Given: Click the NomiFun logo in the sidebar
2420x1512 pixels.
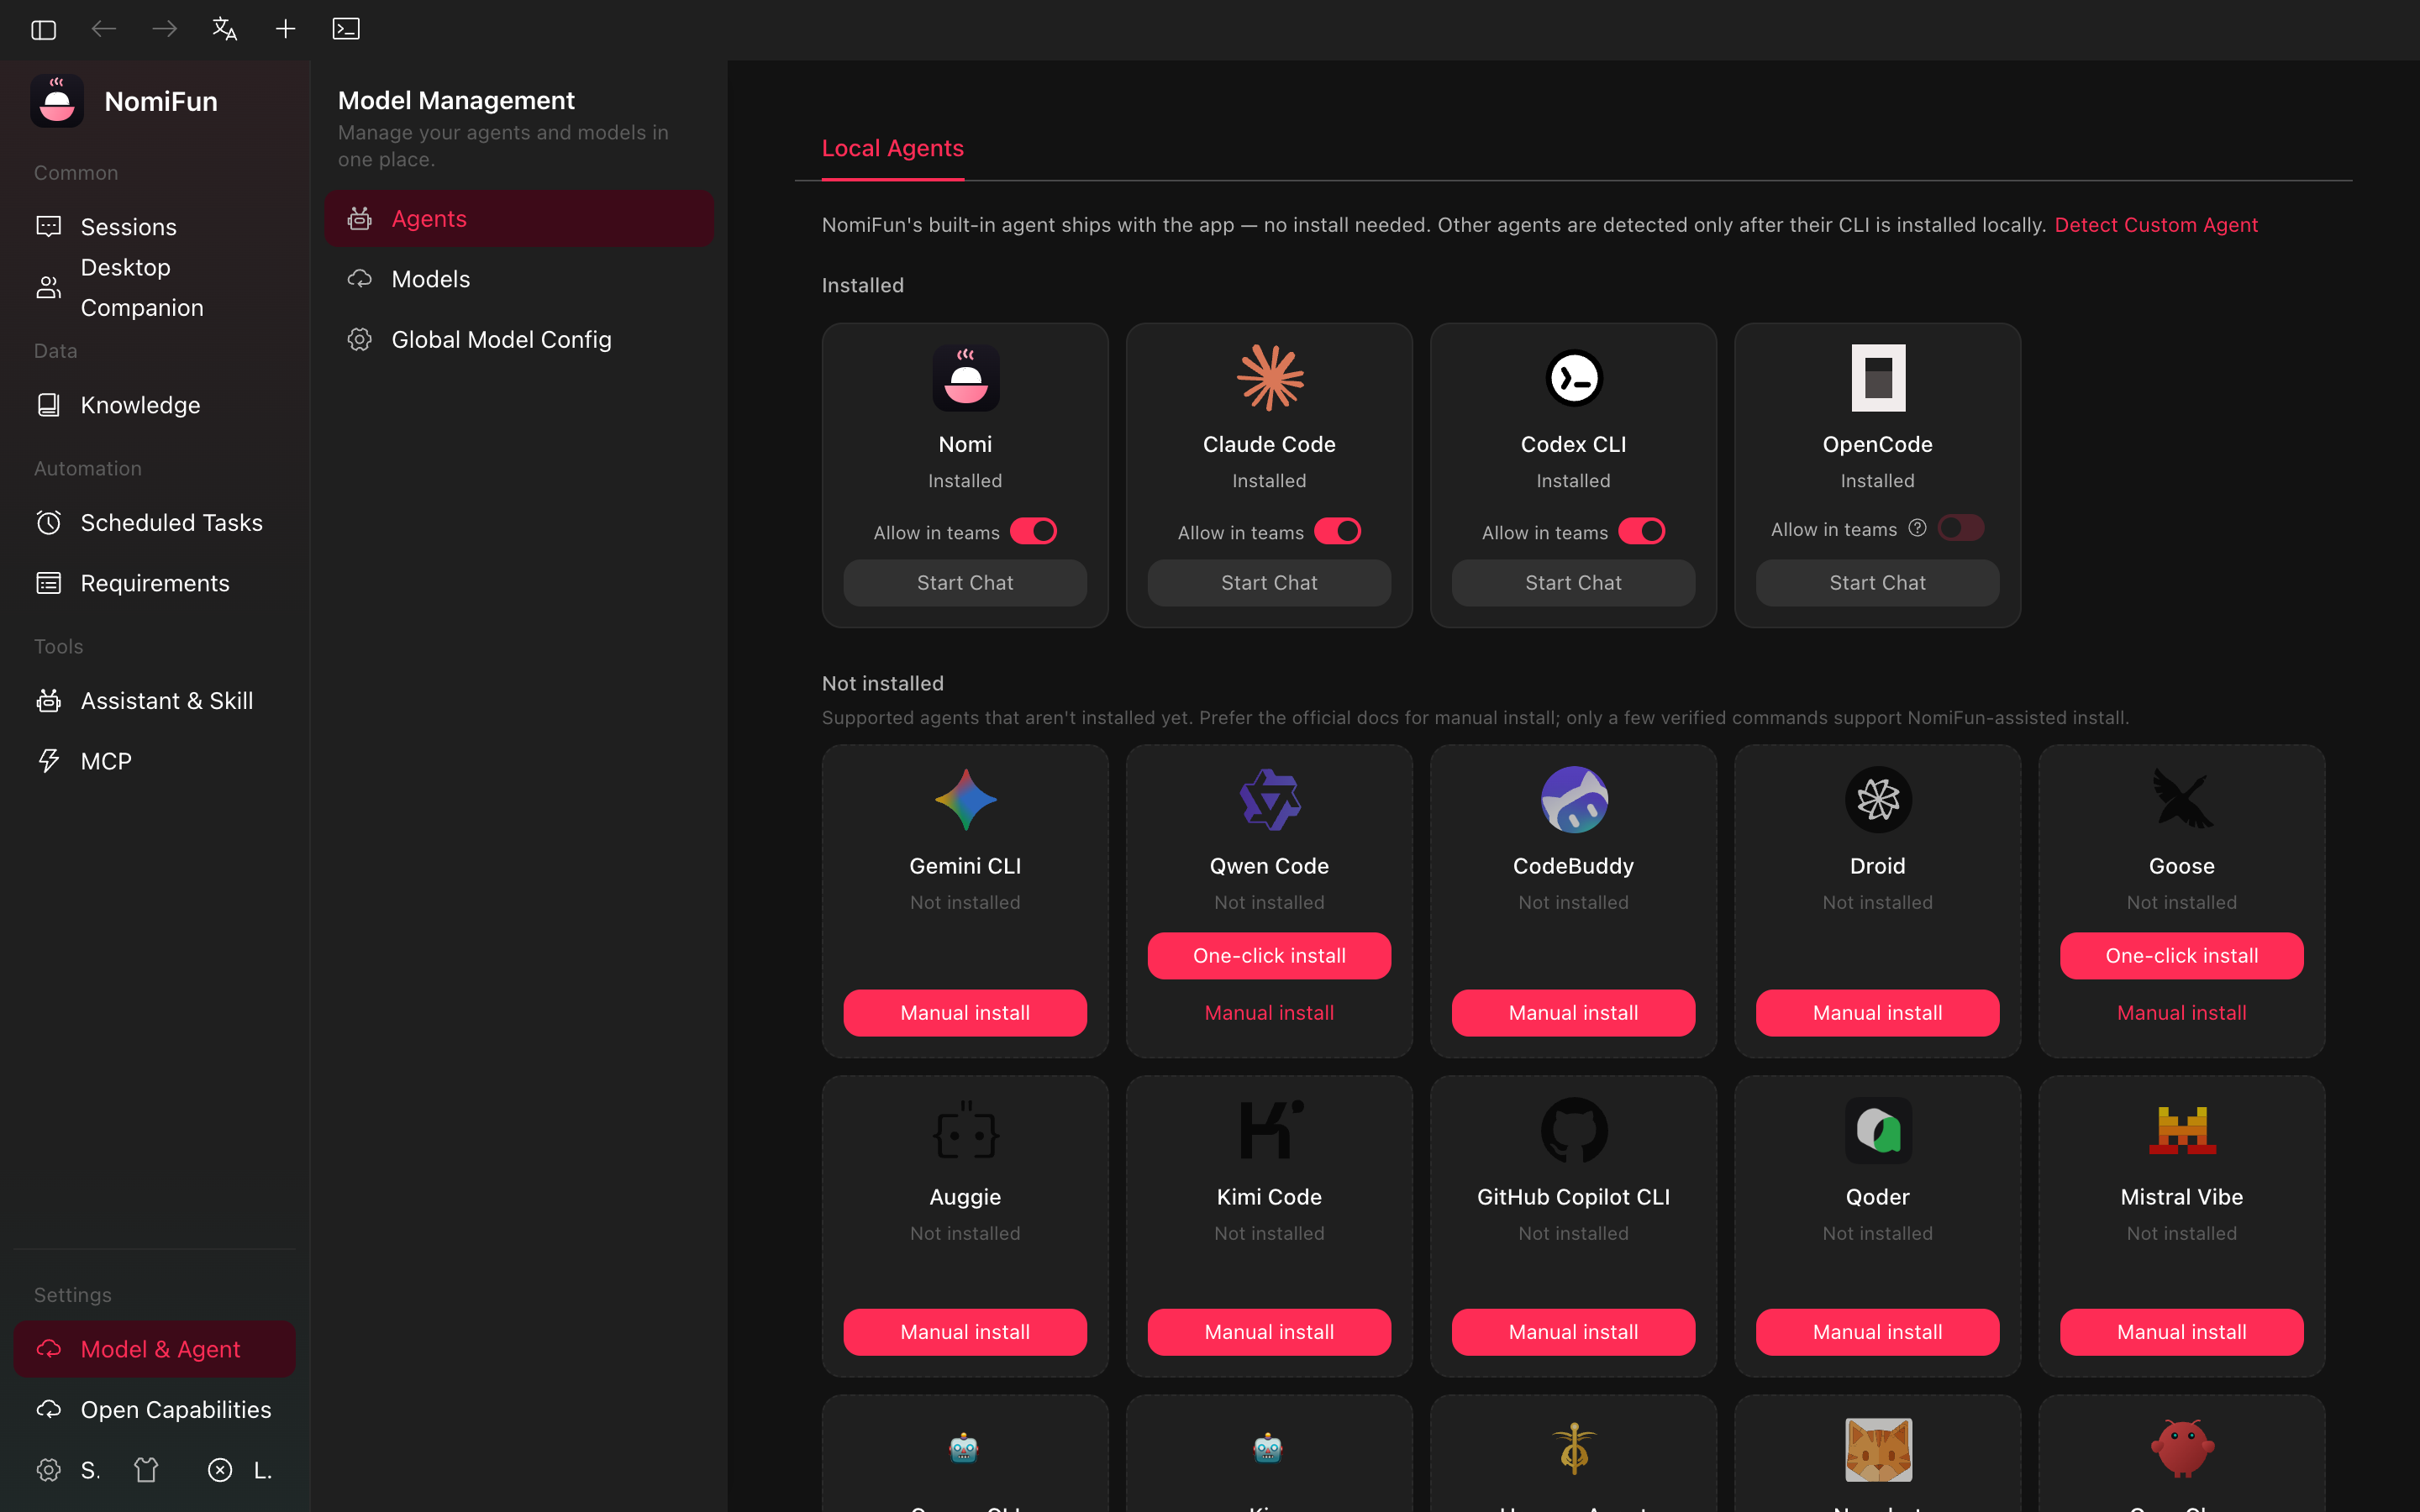Looking at the screenshot, I should [57, 101].
